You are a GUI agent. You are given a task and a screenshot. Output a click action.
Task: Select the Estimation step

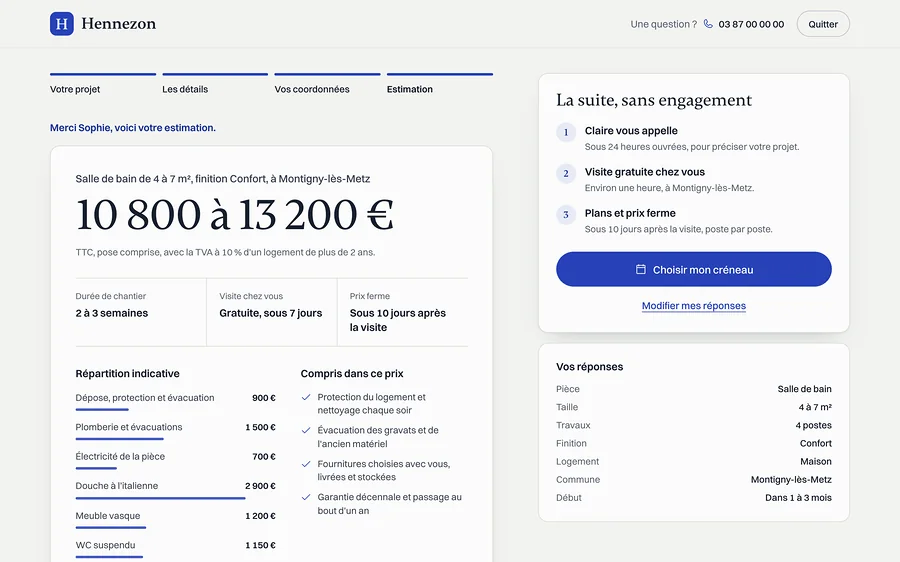(x=440, y=84)
